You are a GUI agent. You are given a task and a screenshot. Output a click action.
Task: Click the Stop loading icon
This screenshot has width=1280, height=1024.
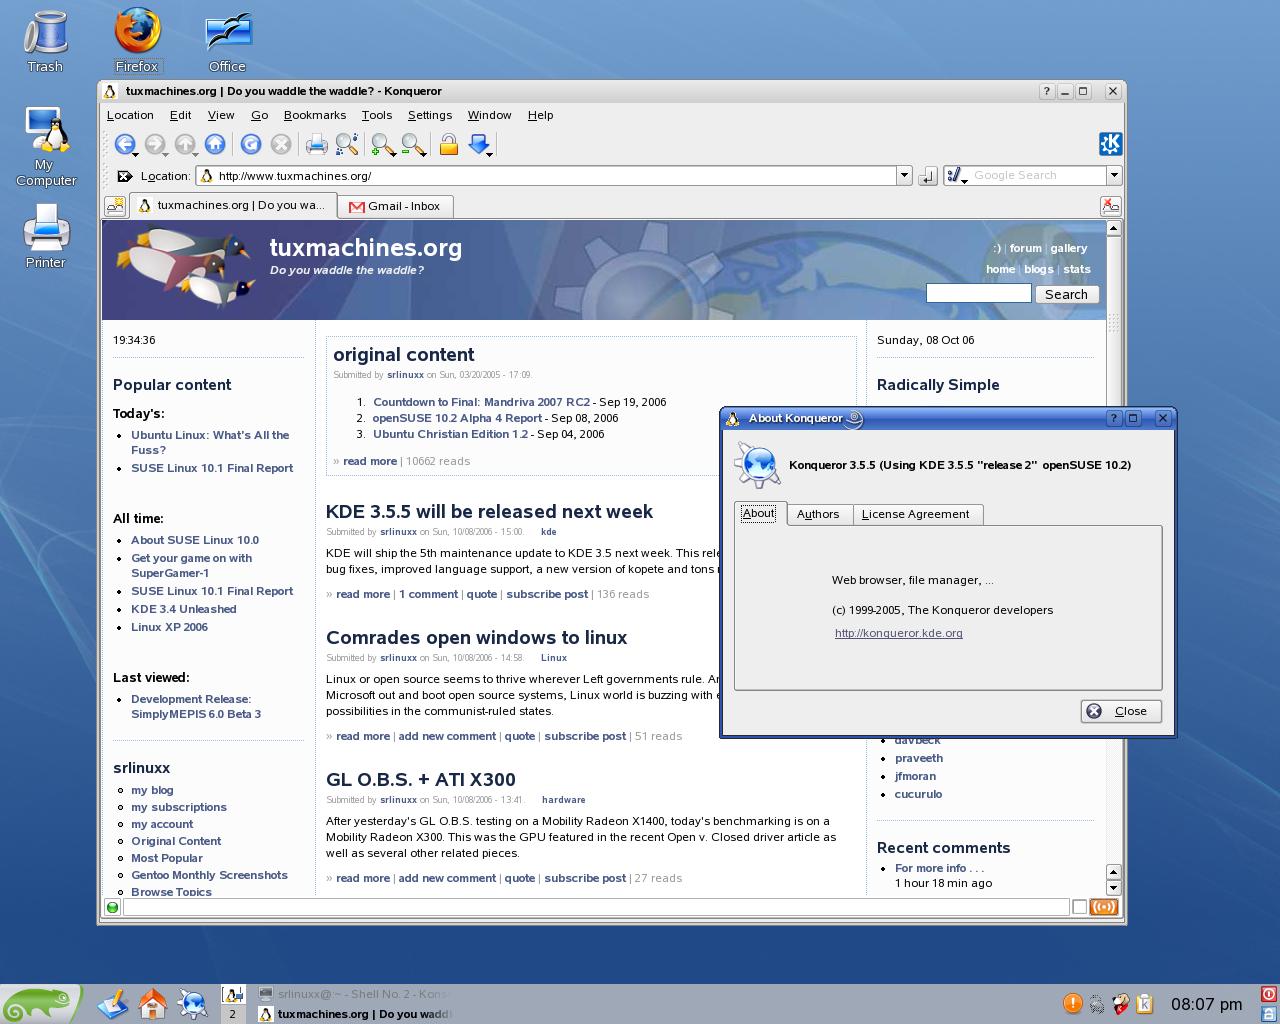[x=281, y=145]
